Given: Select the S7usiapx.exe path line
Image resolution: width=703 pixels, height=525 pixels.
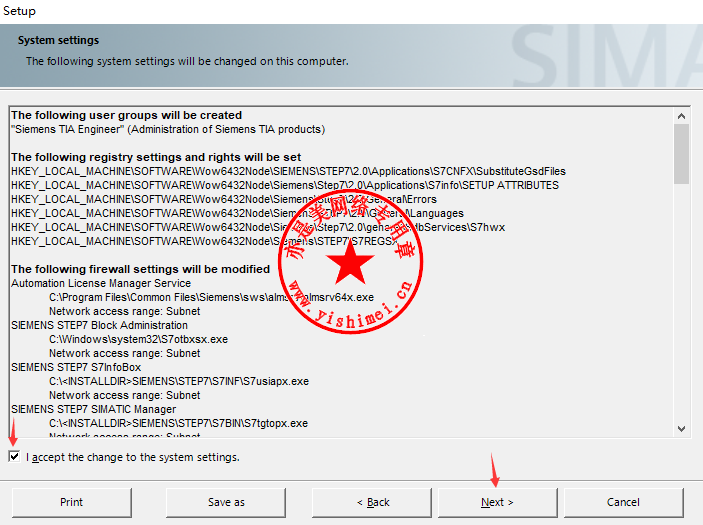Looking at the screenshot, I should pyautogui.click(x=179, y=381).
